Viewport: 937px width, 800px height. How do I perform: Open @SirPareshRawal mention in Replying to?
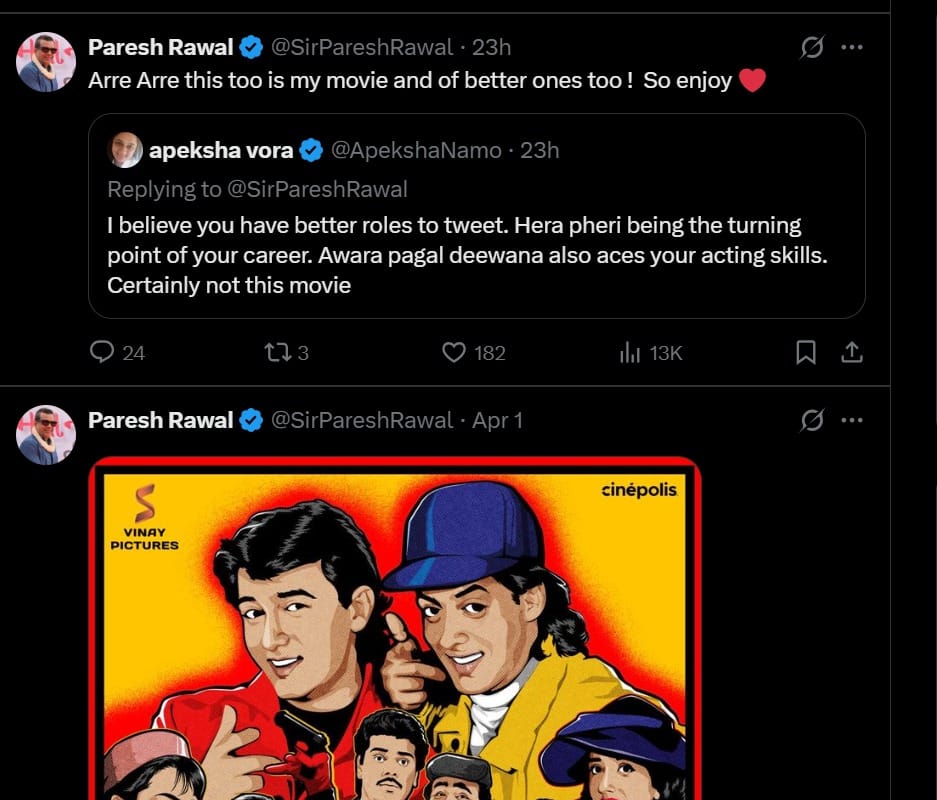317,189
